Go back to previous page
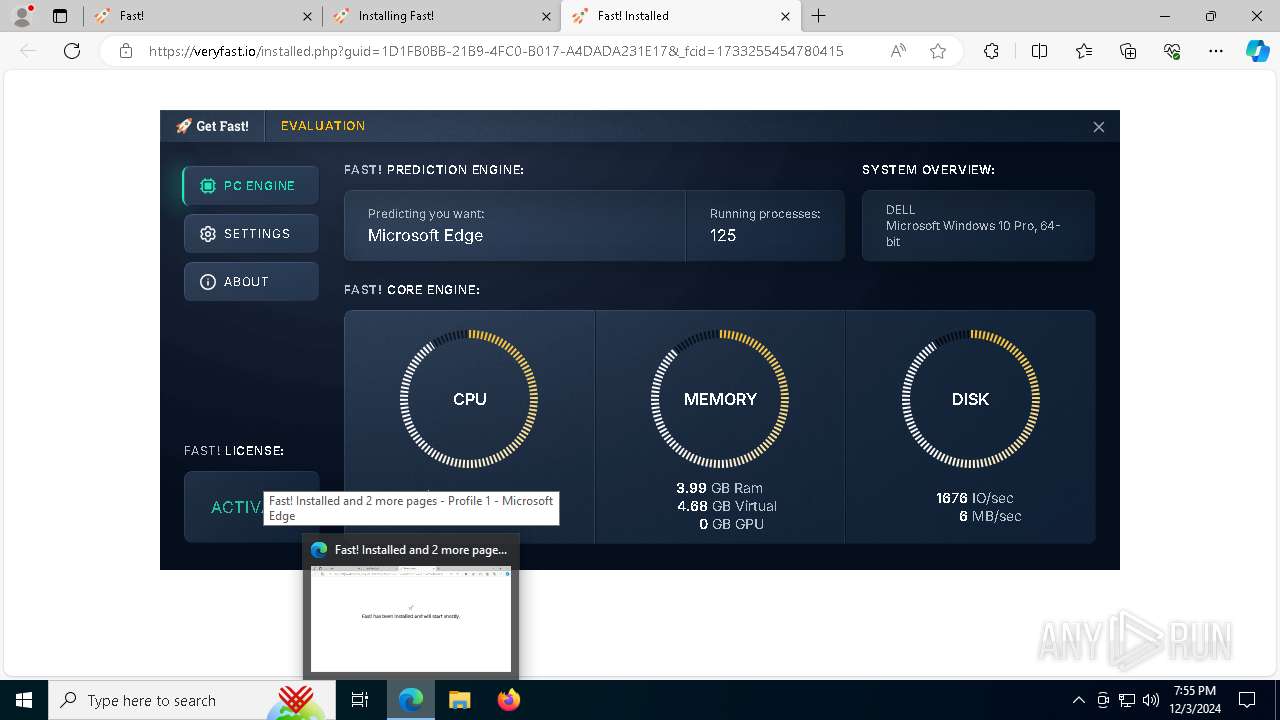The height and width of the screenshot is (720, 1280). [x=28, y=51]
